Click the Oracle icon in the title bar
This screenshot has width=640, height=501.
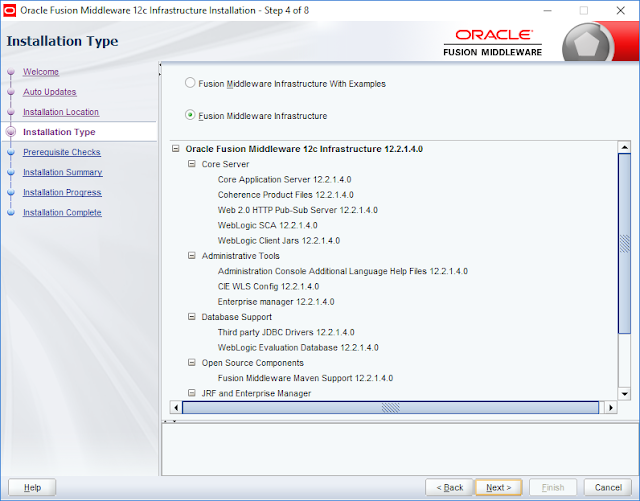(9, 11)
